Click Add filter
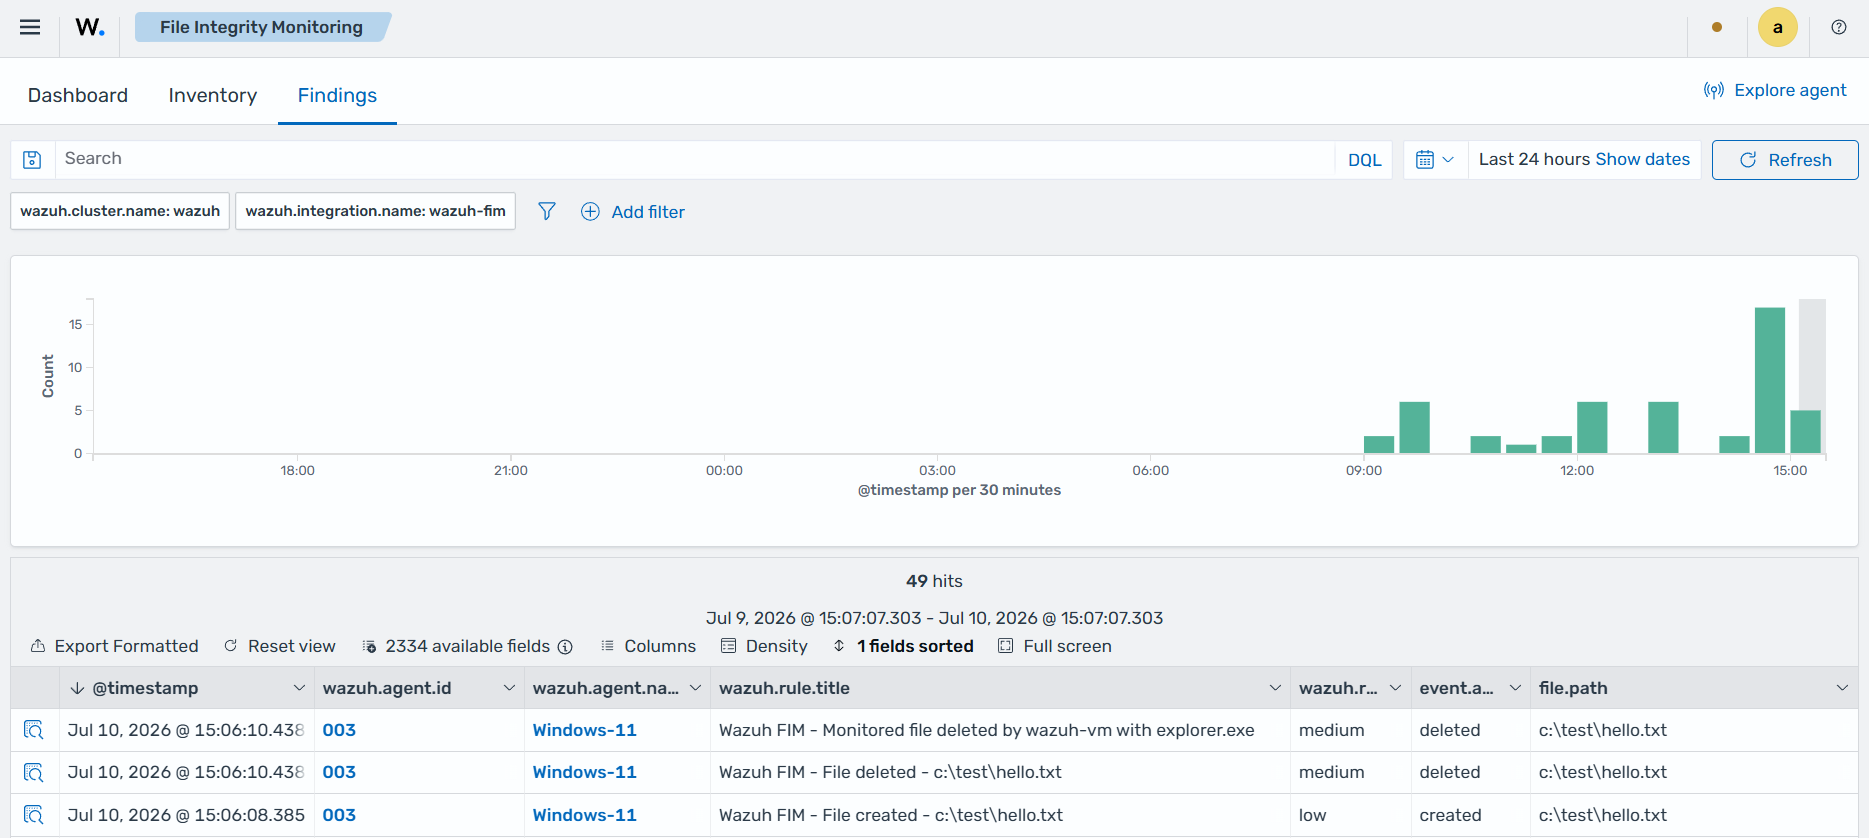 (633, 212)
